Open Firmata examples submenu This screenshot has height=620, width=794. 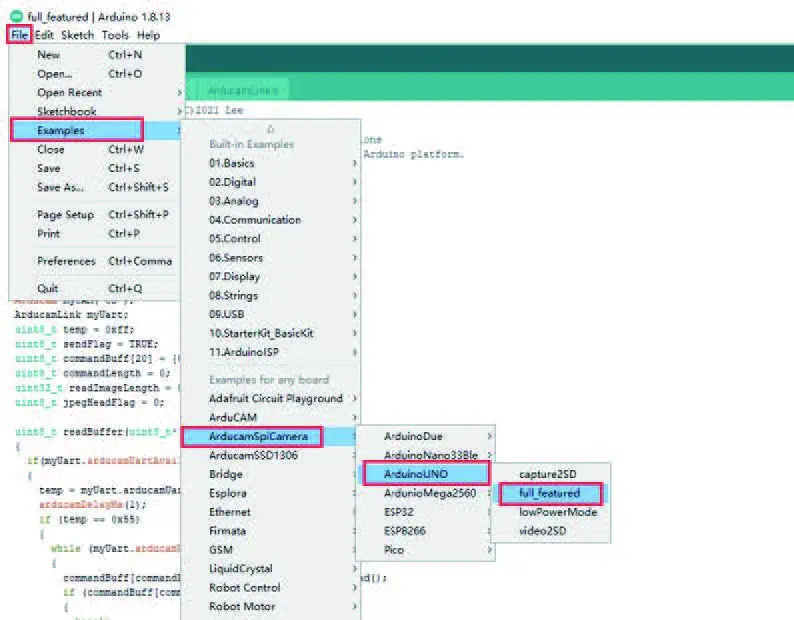[271, 531]
